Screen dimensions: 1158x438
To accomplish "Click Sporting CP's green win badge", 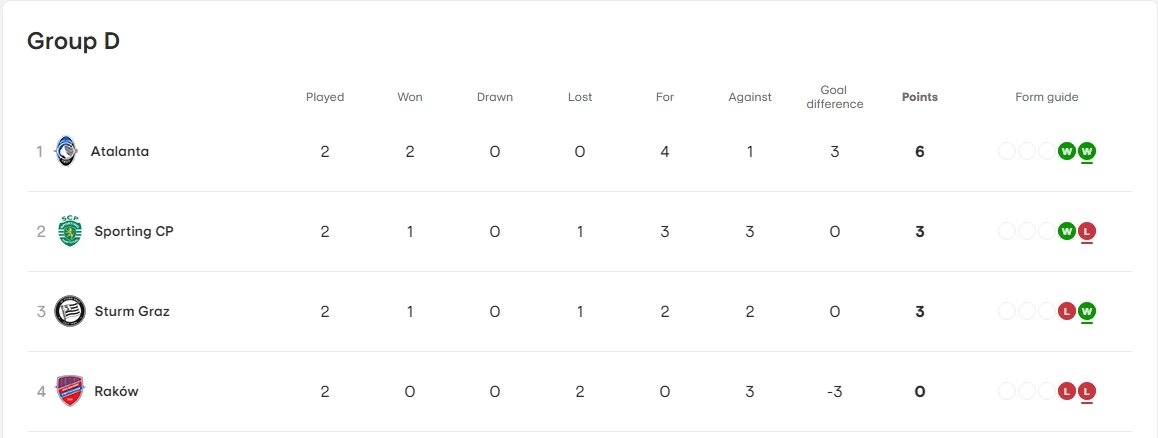I will click(1067, 231).
